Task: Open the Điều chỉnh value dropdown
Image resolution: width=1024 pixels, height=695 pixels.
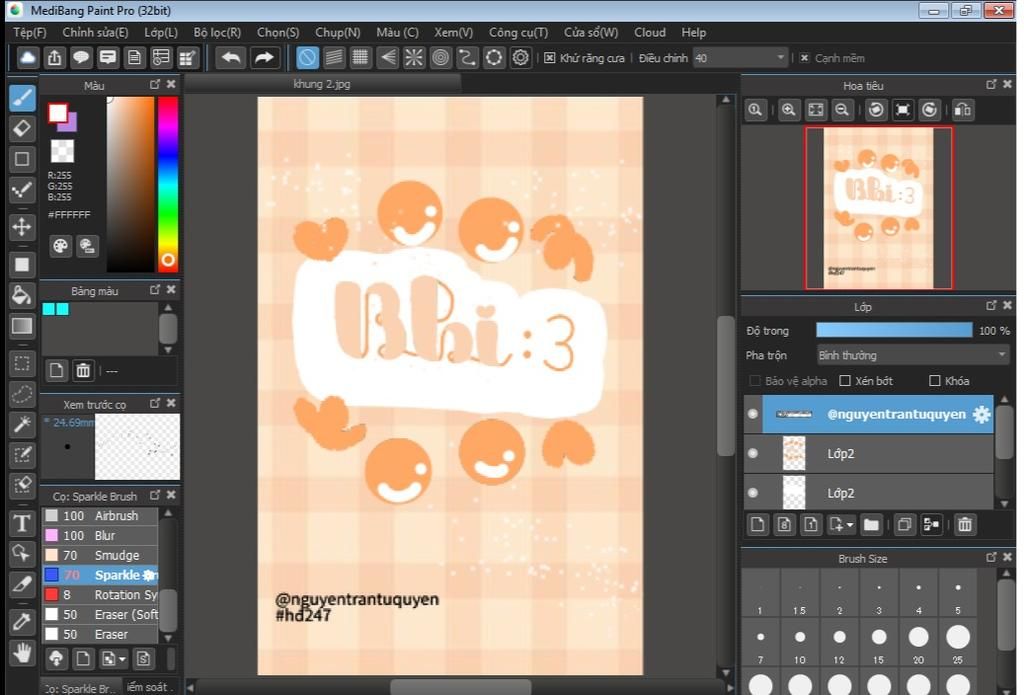Action: click(x=780, y=58)
